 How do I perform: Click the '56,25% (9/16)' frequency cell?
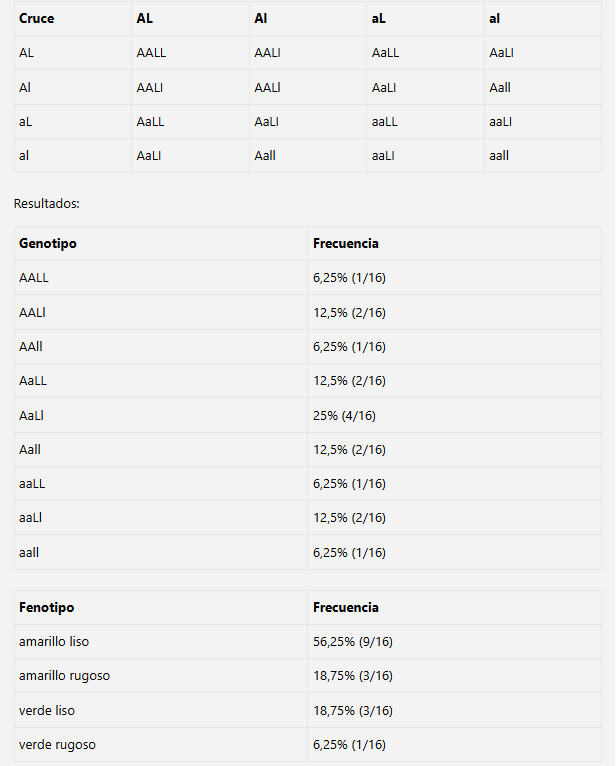click(x=353, y=641)
